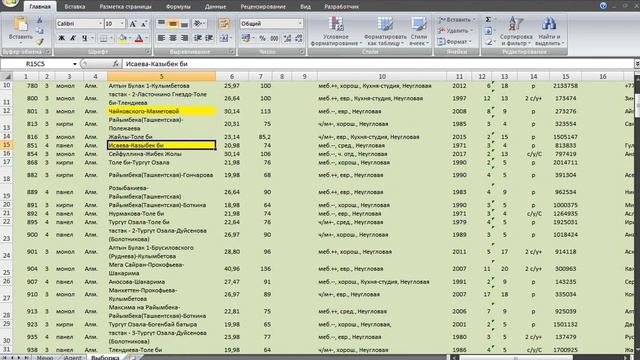Click the Merge and Center icon
Viewport: 640px width, 360px height.
tap(224, 38)
